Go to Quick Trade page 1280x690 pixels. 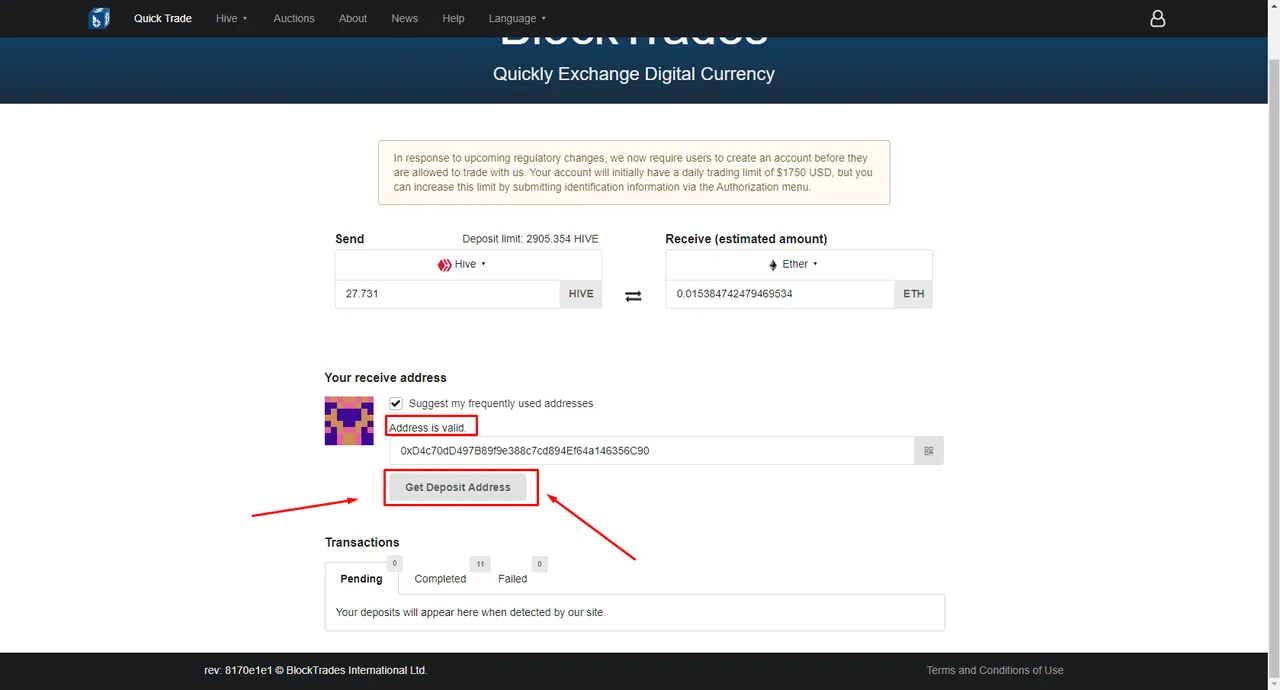click(x=163, y=18)
